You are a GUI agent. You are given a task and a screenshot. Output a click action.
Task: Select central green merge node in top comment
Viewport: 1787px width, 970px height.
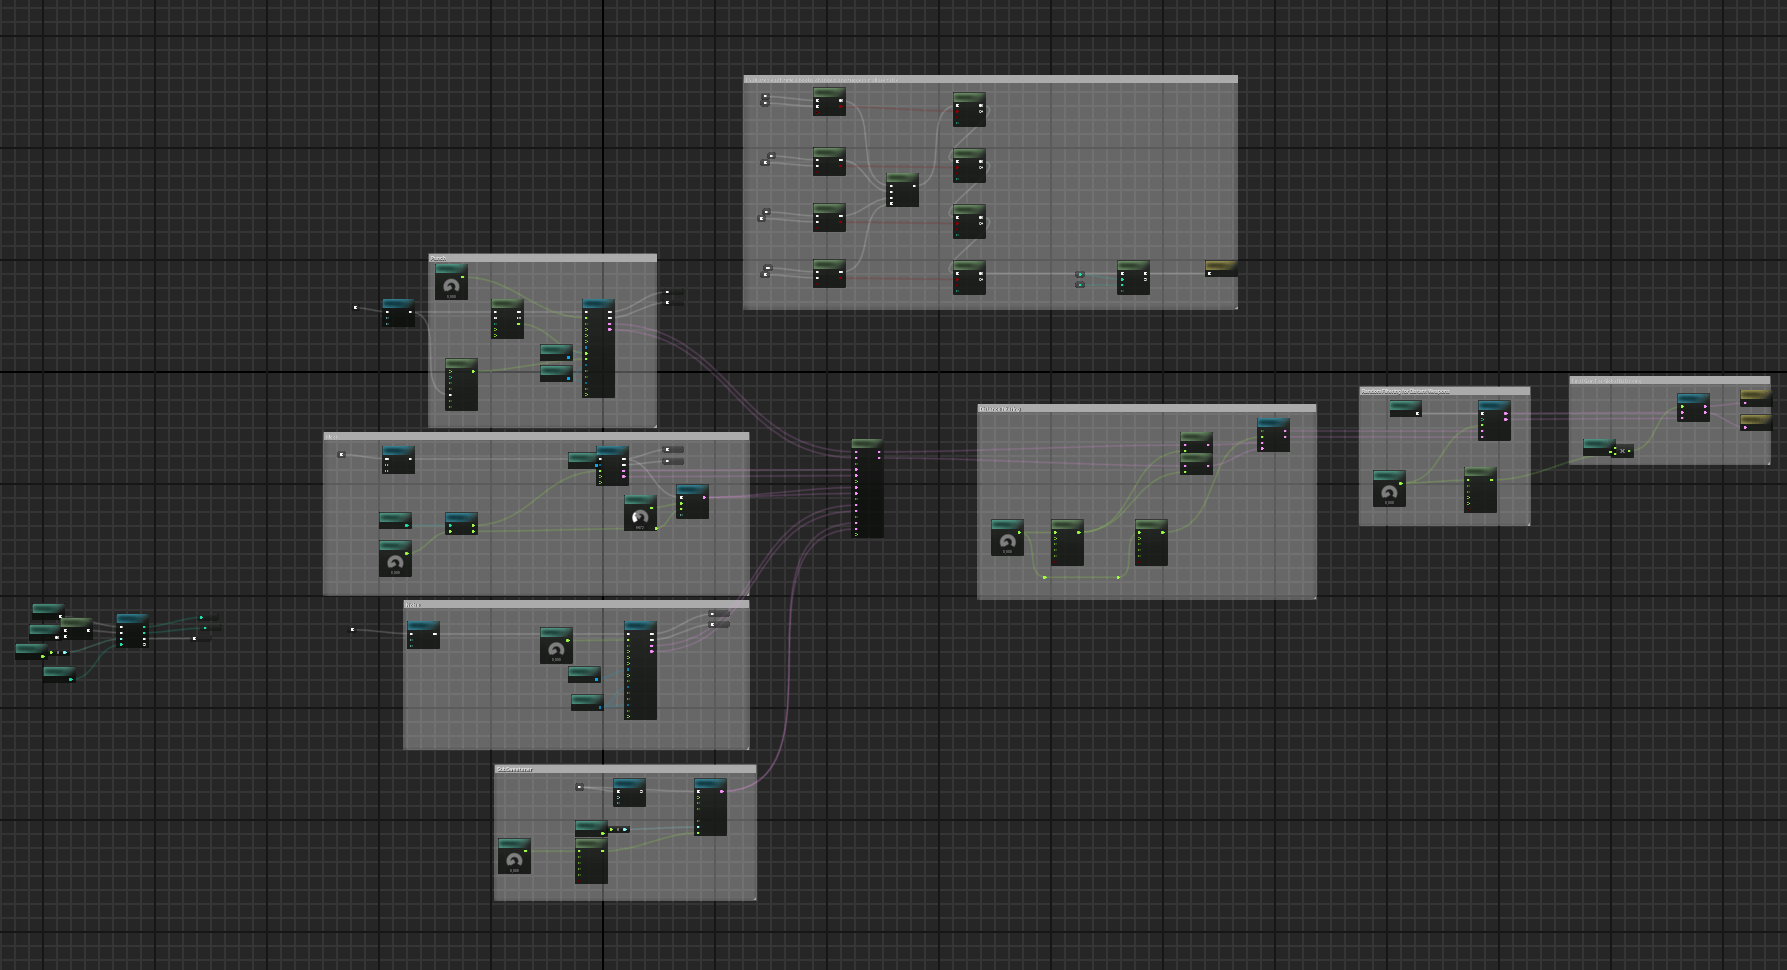(x=902, y=190)
